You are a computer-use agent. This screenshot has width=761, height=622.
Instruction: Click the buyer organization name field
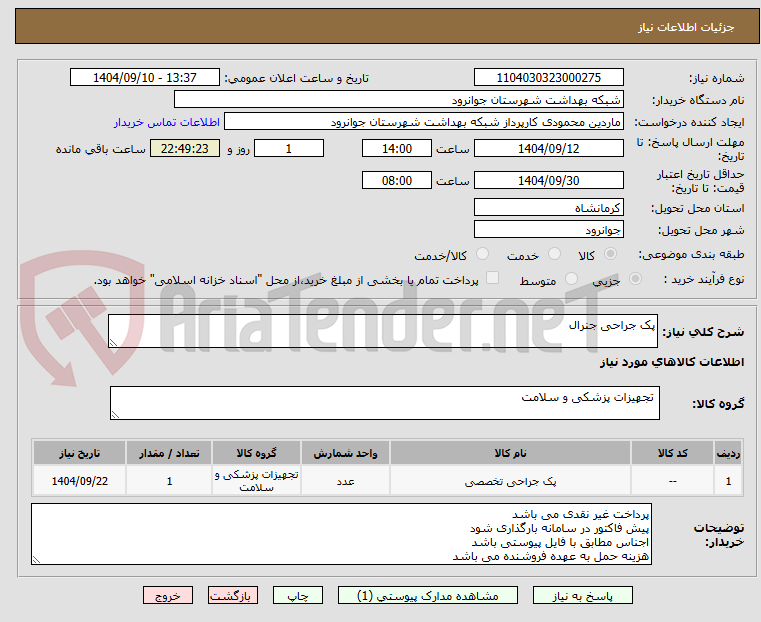click(x=398, y=100)
